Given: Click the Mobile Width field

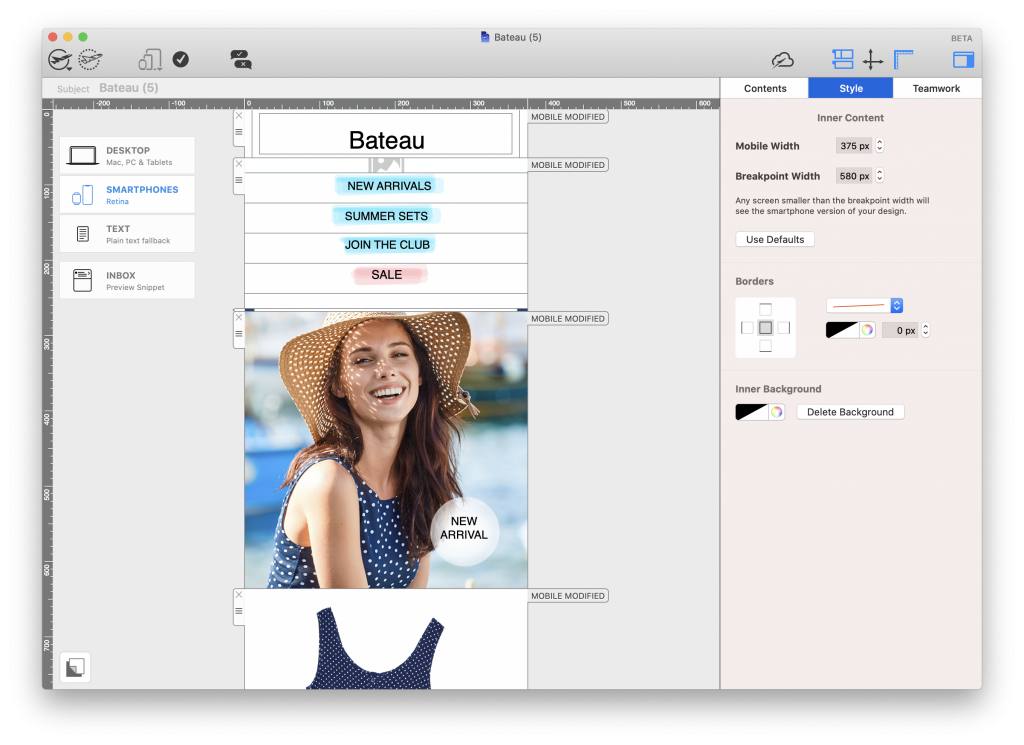Looking at the screenshot, I should point(854,146).
